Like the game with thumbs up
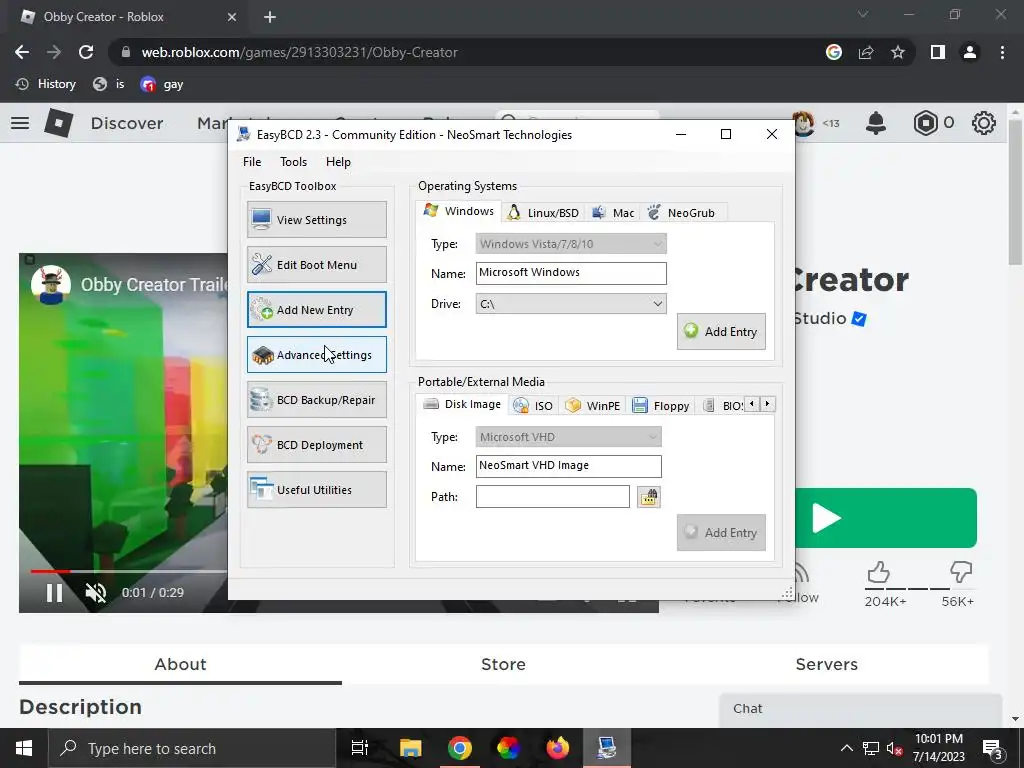This screenshot has height=768, width=1024. [x=879, y=572]
